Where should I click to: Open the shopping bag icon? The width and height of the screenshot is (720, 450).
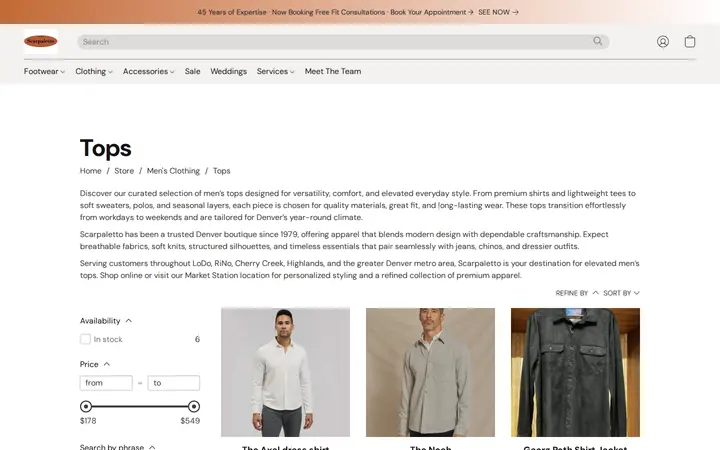click(x=690, y=41)
